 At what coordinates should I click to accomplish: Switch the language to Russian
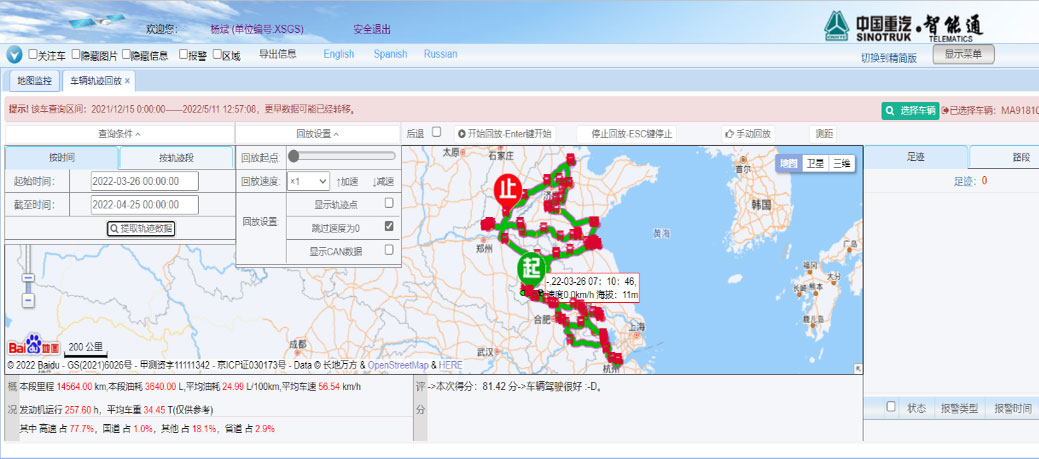(441, 54)
